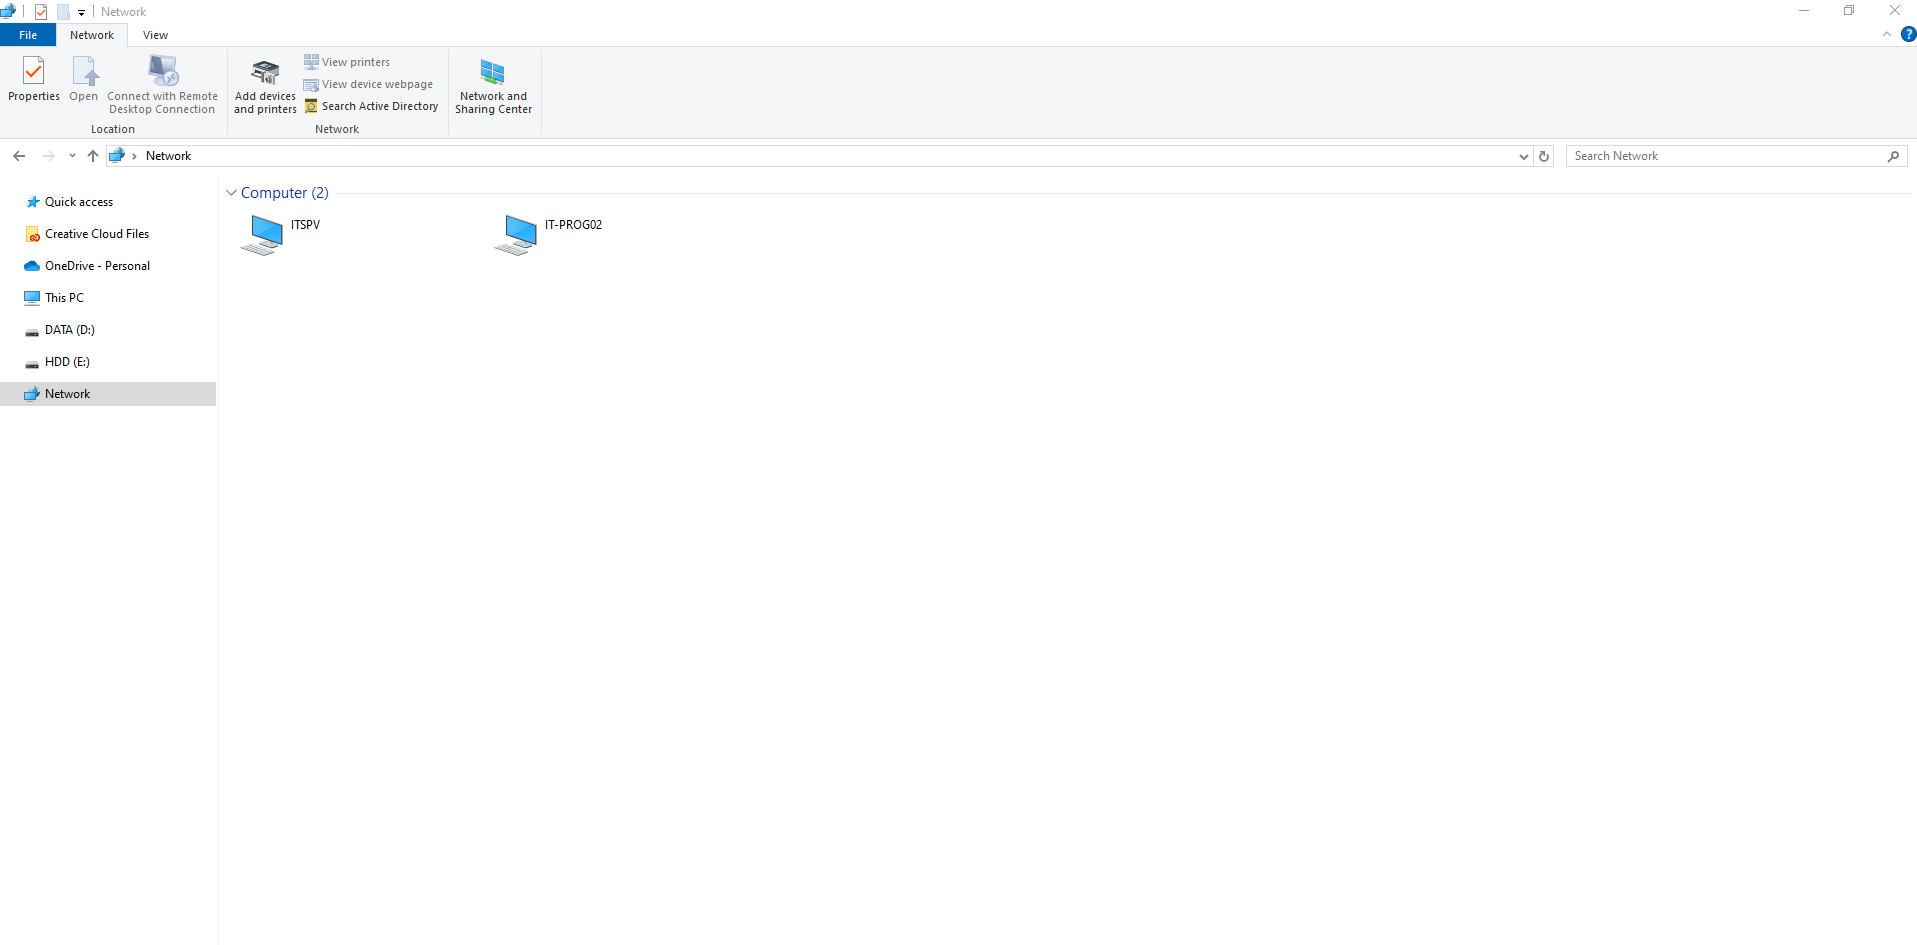Open Quick access in sidebar

tap(79, 202)
